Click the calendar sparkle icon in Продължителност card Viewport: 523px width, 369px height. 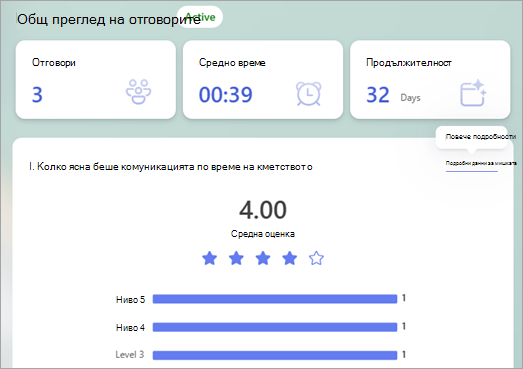473,93
